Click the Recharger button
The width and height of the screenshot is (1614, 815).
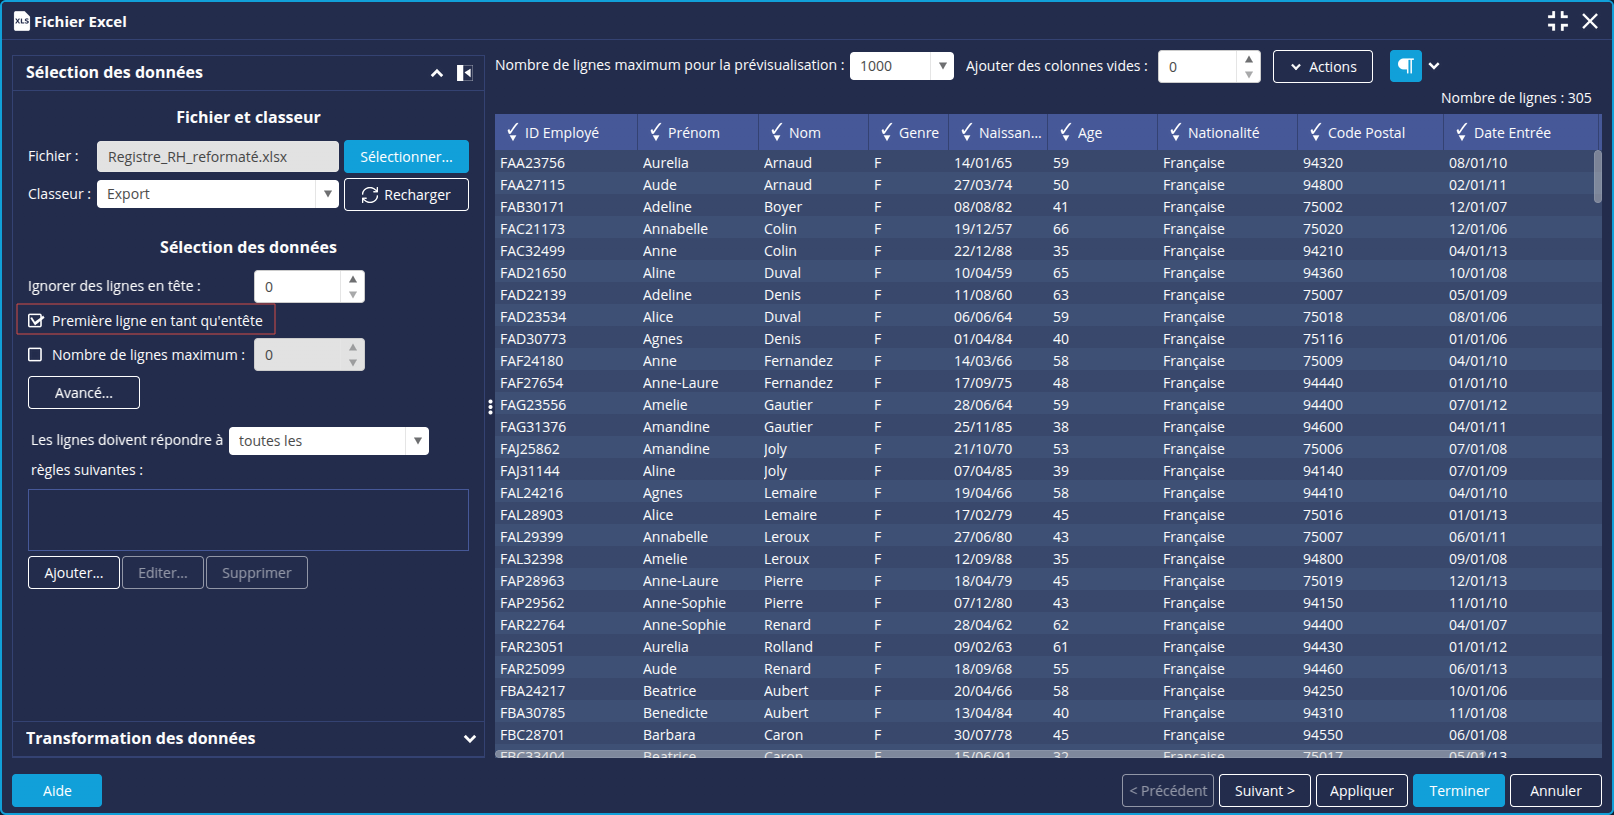click(406, 195)
